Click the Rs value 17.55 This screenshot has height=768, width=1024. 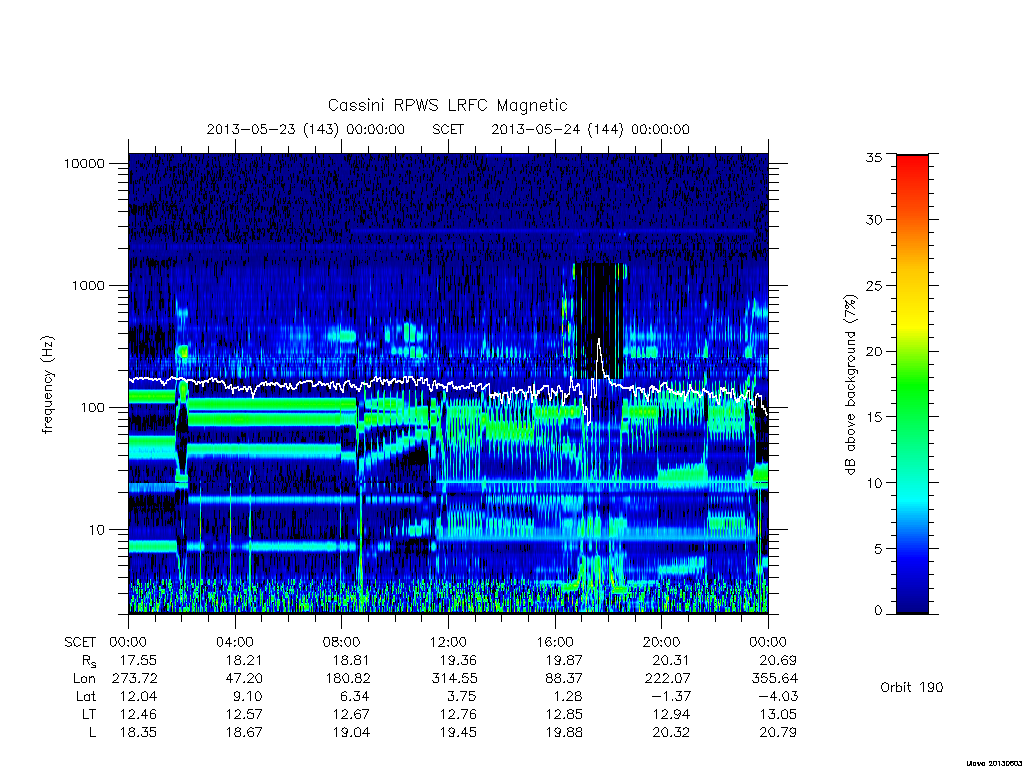[138, 661]
